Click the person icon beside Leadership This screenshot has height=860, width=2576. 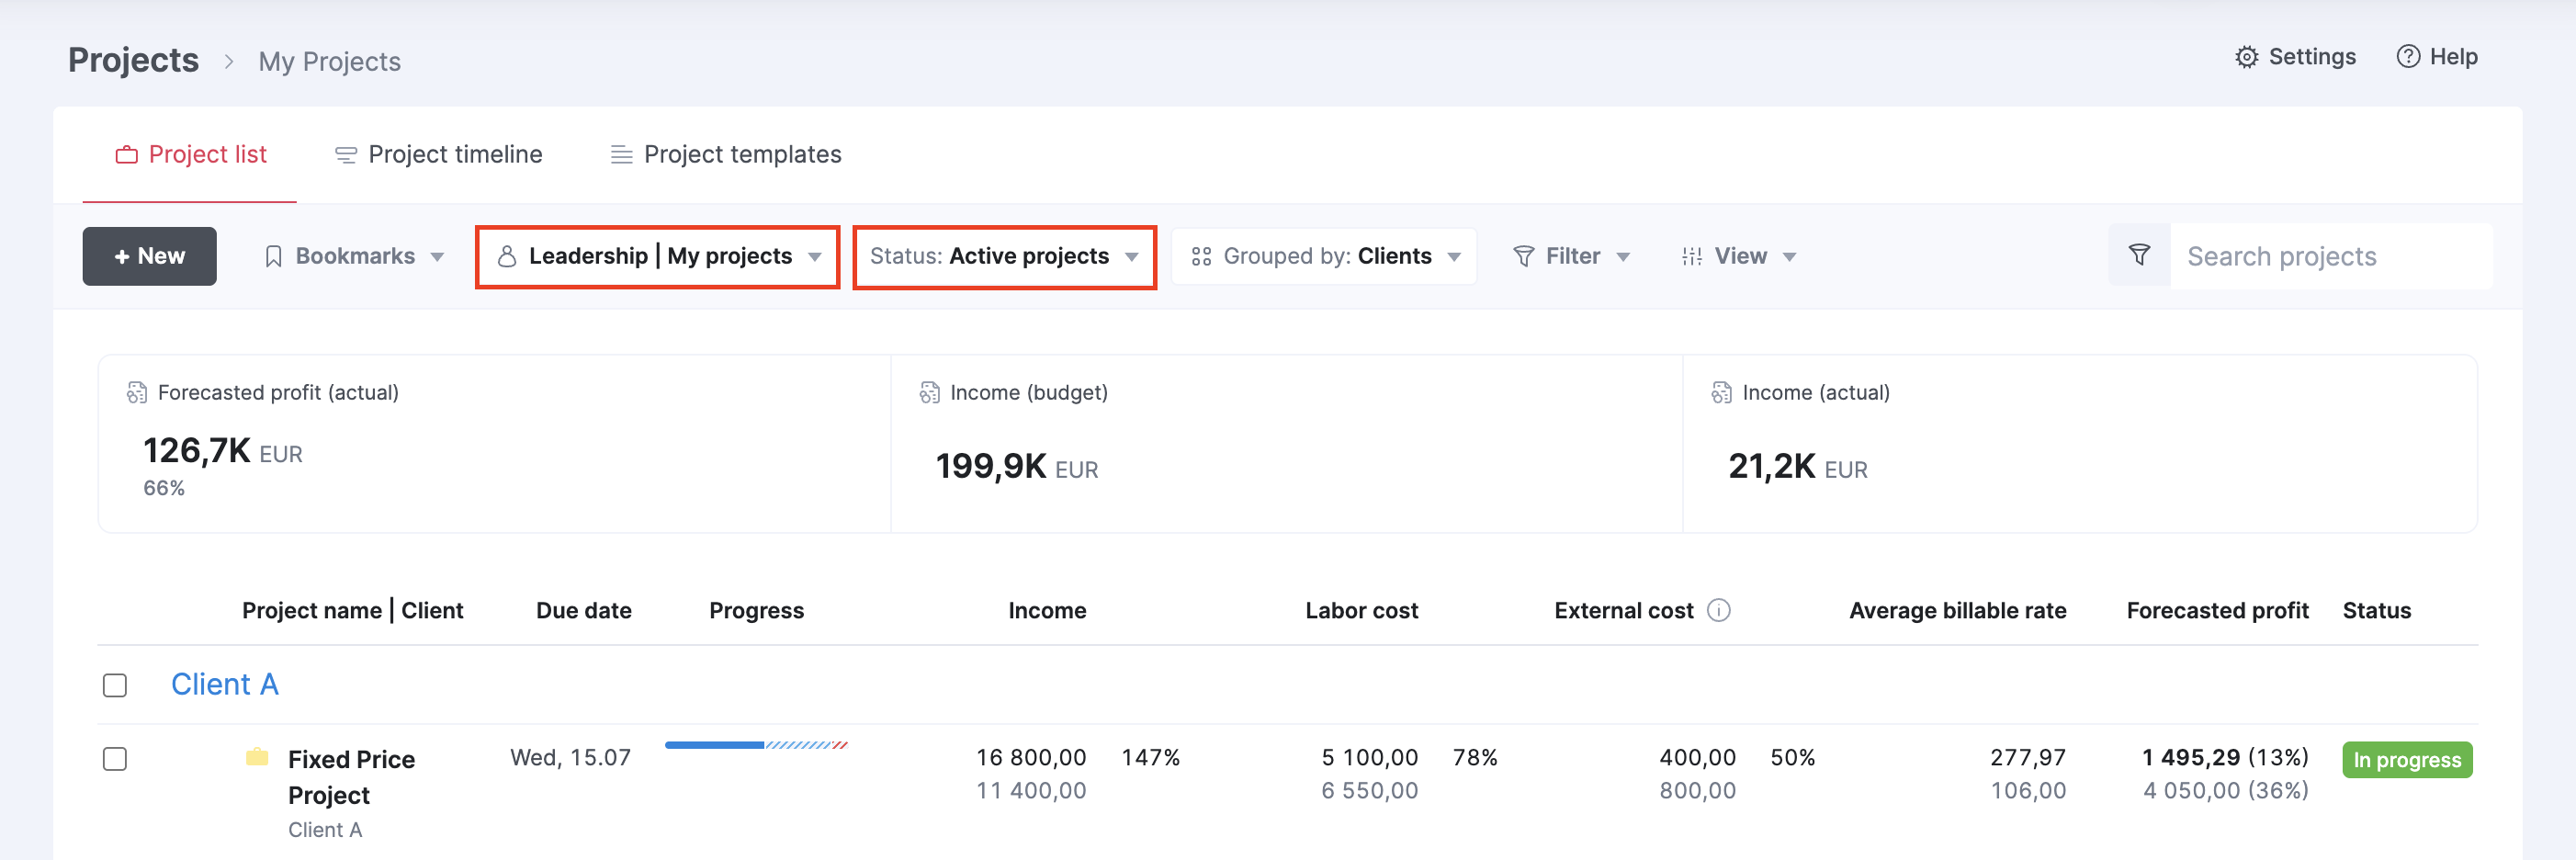[x=507, y=257]
